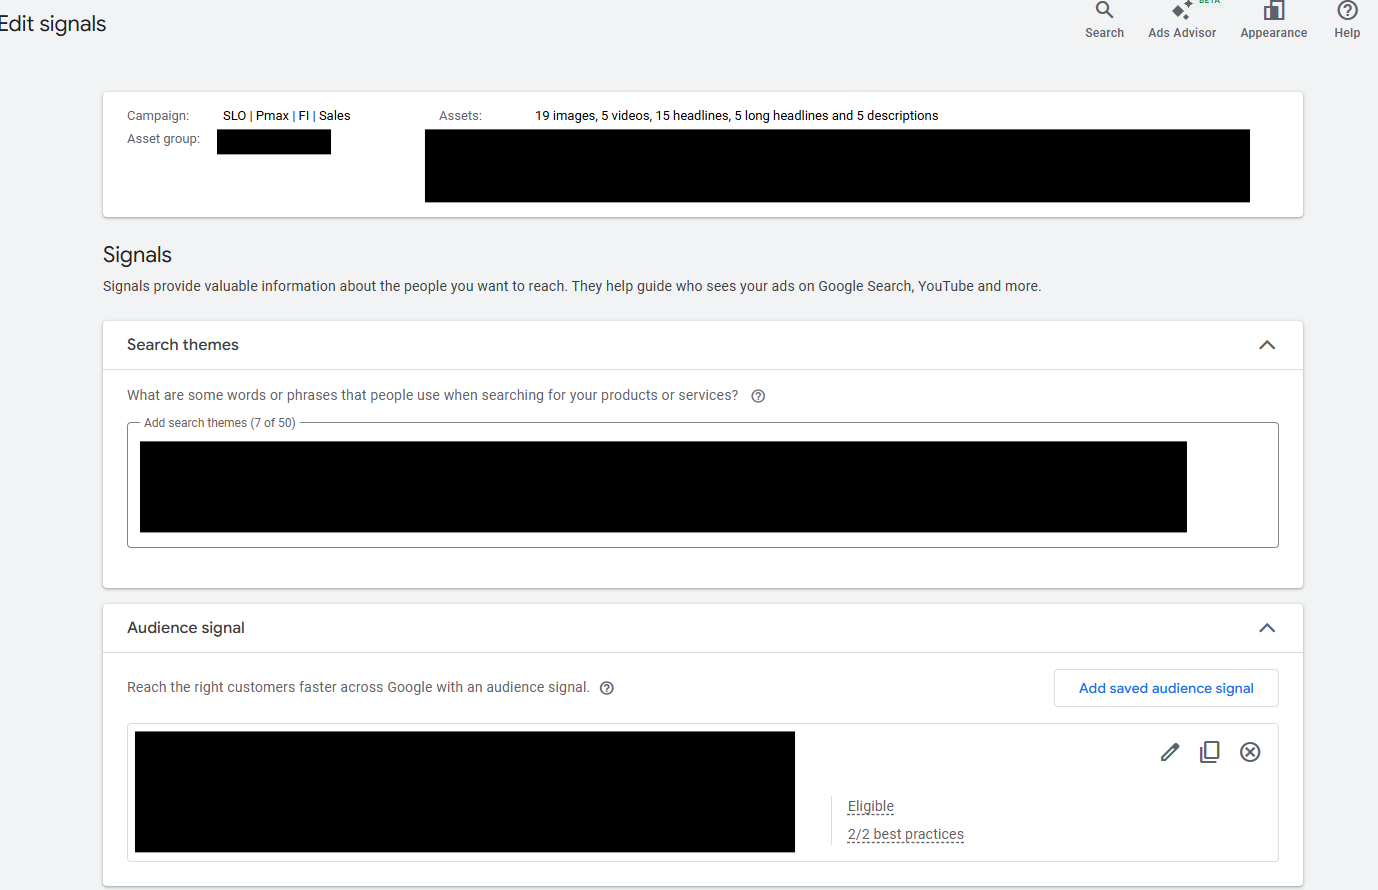Click the assets summary text
The width and height of the screenshot is (1378, 890).
point(737,116)
